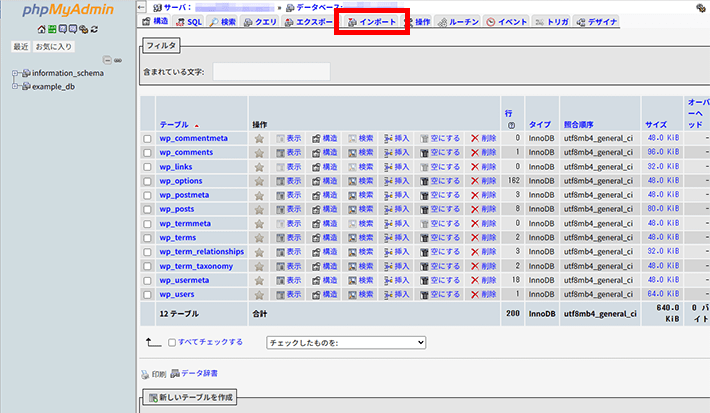710x413 pixels.
Task: Go to 操作 tab
Action: tap(418, 22)
